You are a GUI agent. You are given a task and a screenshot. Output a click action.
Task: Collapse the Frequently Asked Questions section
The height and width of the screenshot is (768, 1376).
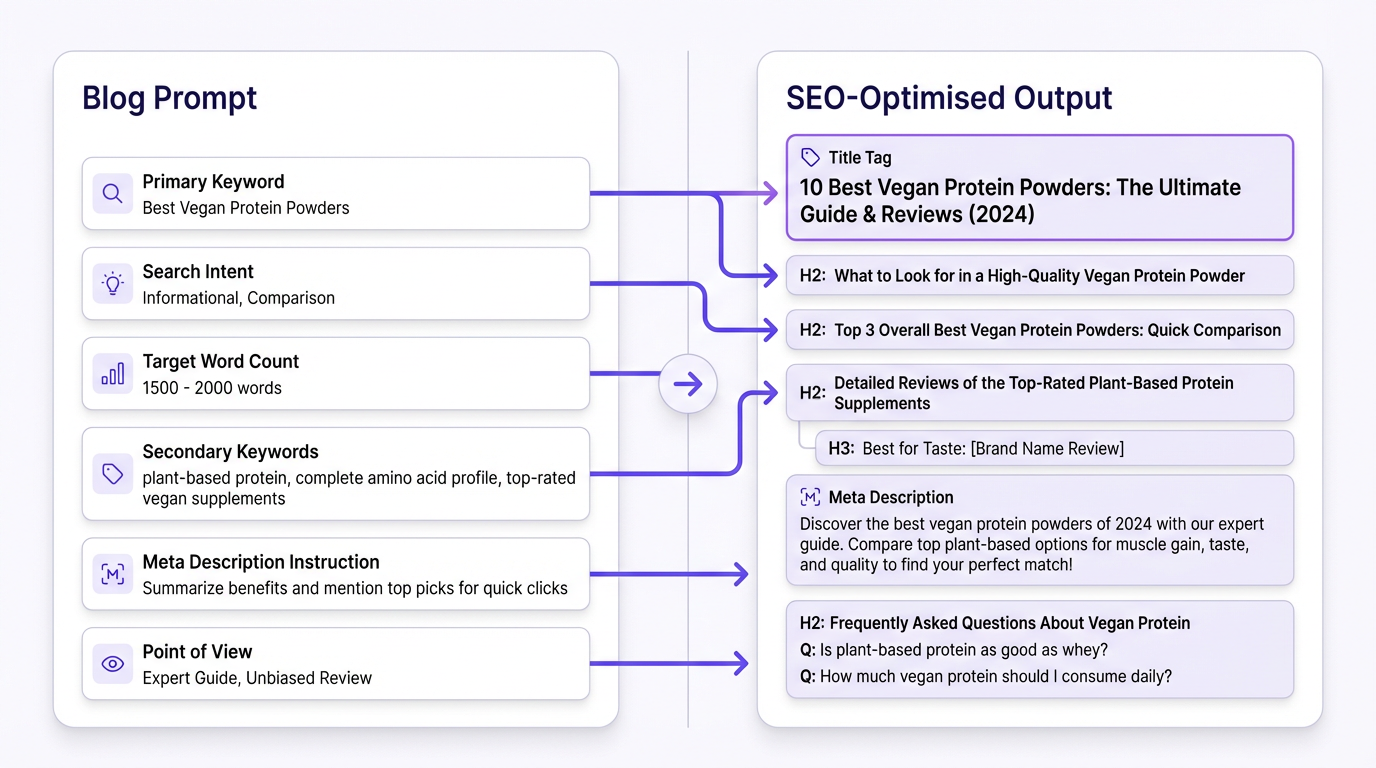click(x=1040, y=649)
